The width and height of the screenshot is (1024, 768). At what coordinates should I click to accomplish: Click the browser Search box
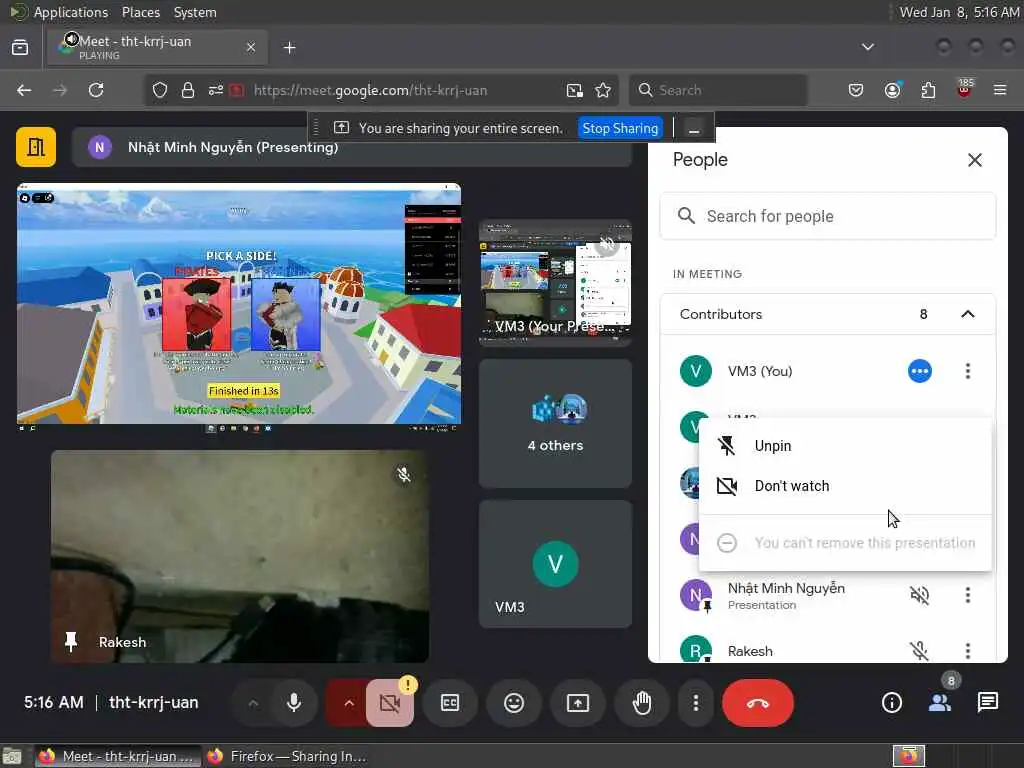pos(718,90)
